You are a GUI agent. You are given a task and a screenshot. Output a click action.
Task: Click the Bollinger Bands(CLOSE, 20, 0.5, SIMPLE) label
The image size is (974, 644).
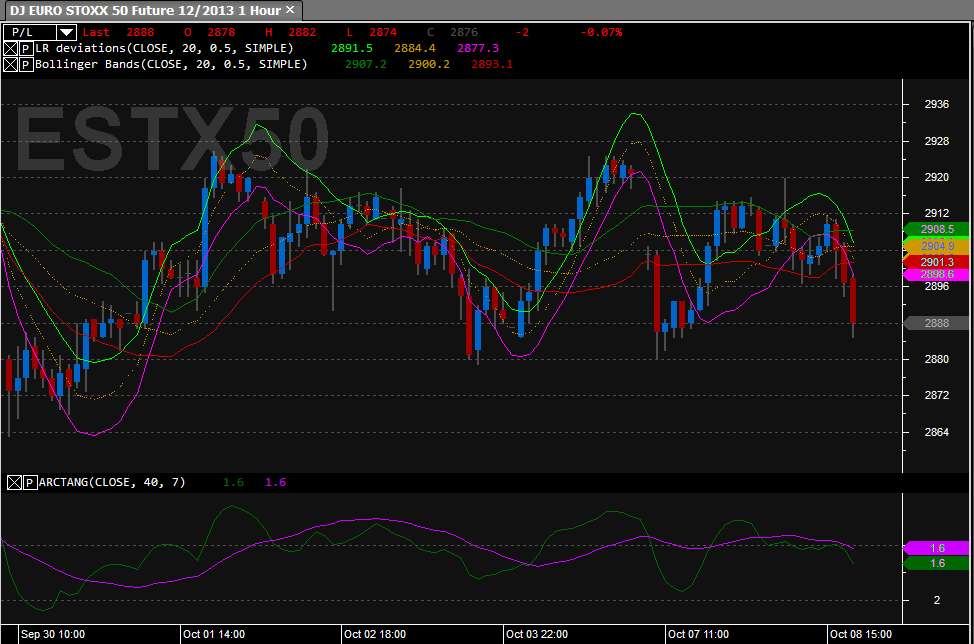point(171,64)
